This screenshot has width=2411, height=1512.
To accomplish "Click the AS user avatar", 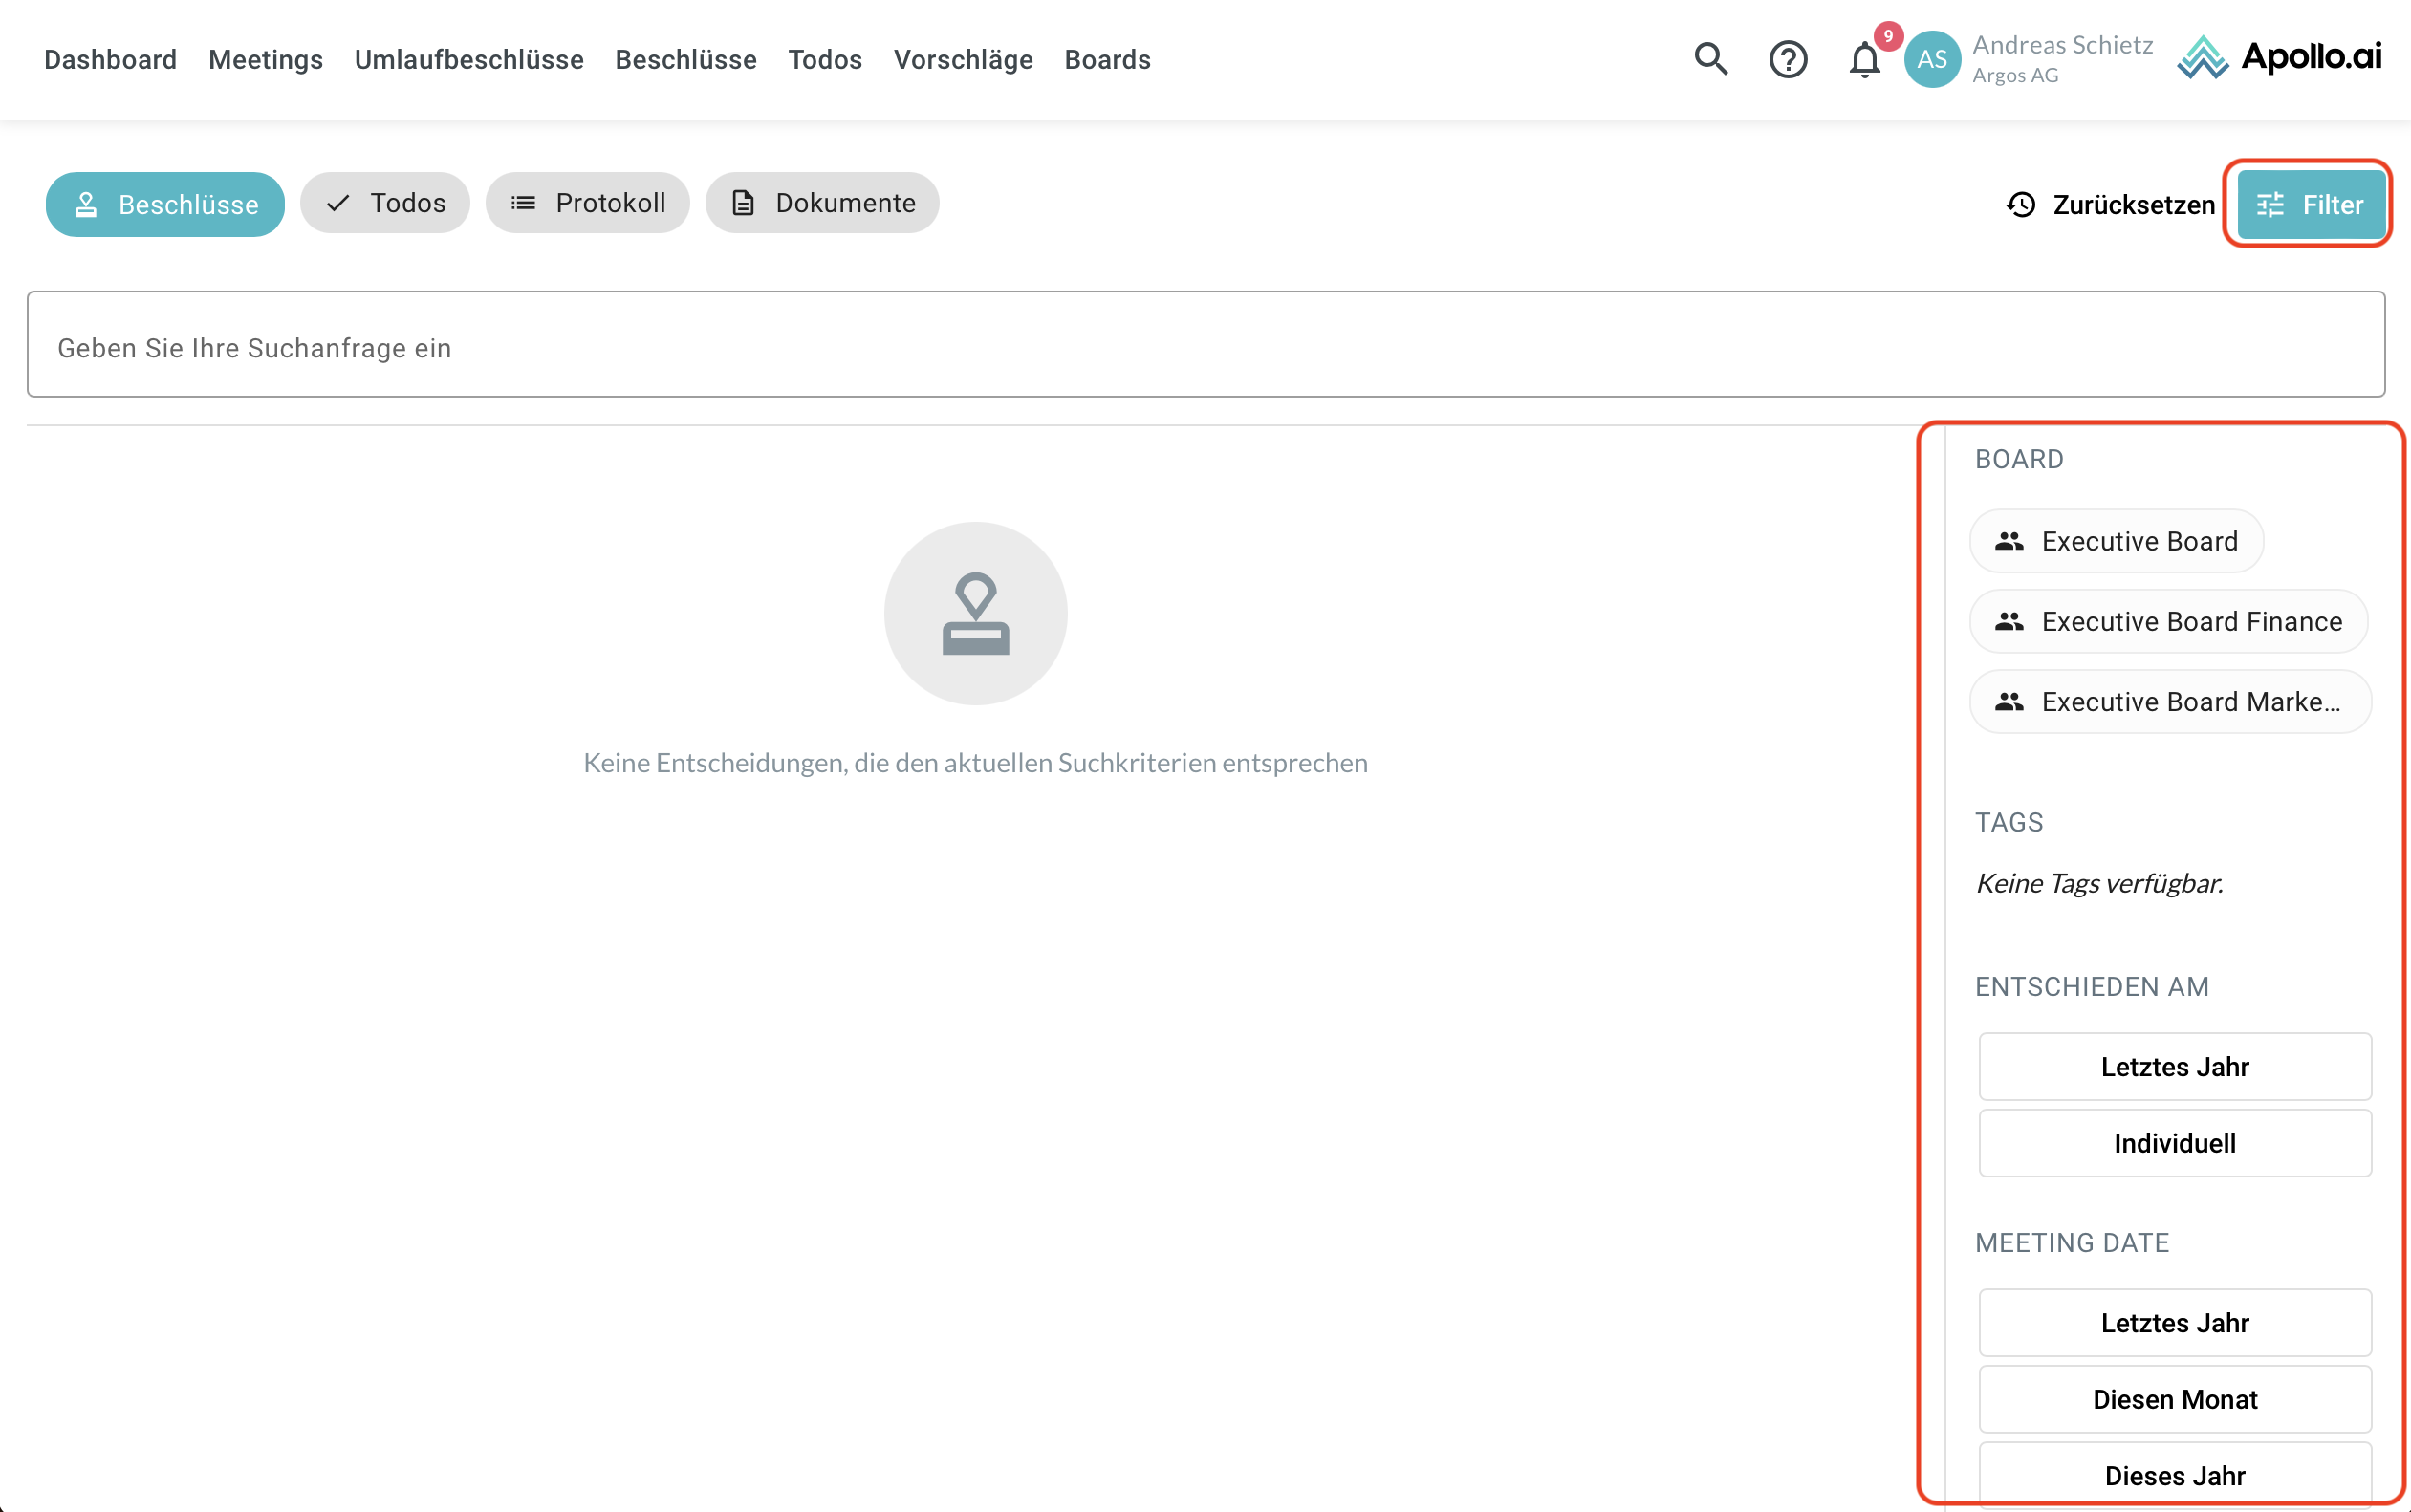I will pos(1932,59).
